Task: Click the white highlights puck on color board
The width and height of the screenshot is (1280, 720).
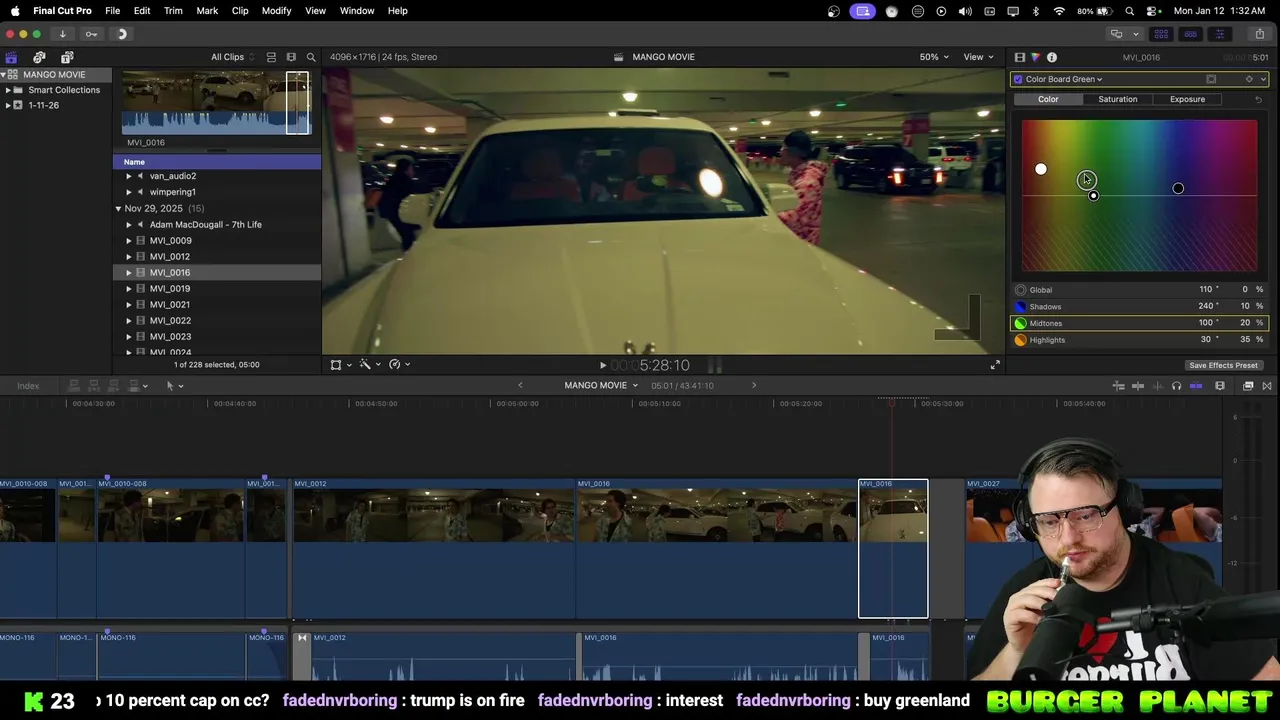Action: point(1041,169)
